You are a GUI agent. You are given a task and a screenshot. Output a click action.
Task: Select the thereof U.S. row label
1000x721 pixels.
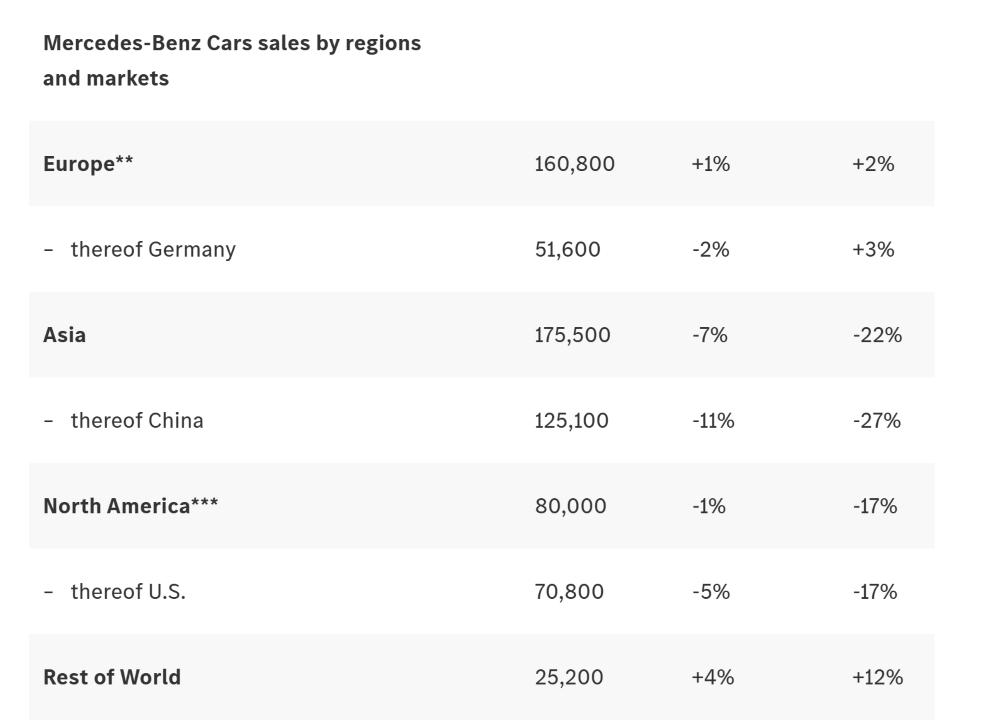click(127, 591)
